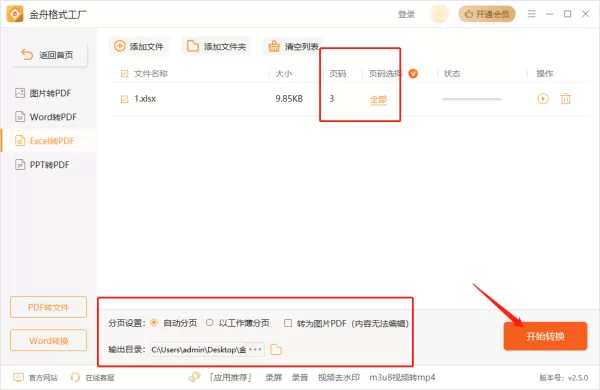This screenshot has width=600, height=390.
Task: Click the 录屏 recommendation link
Action: click(273, 378)
